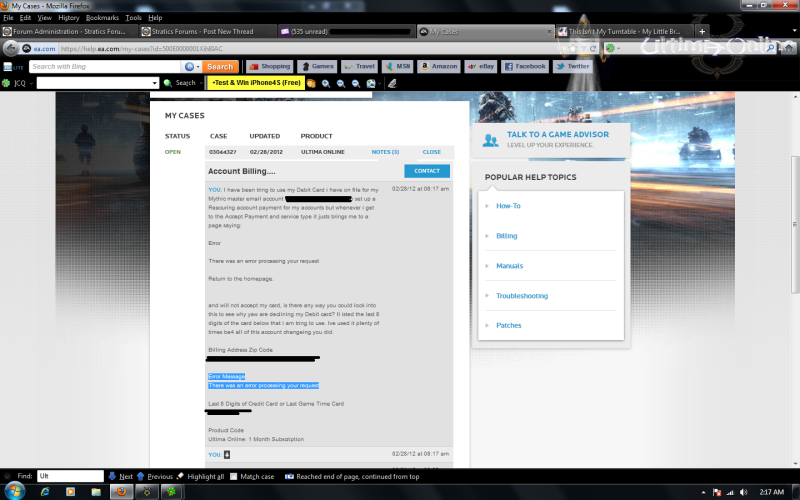Show hidden system tray icons
Viewport: 800px width, 500px height.
pyautogui.click(x=704, y=492)
